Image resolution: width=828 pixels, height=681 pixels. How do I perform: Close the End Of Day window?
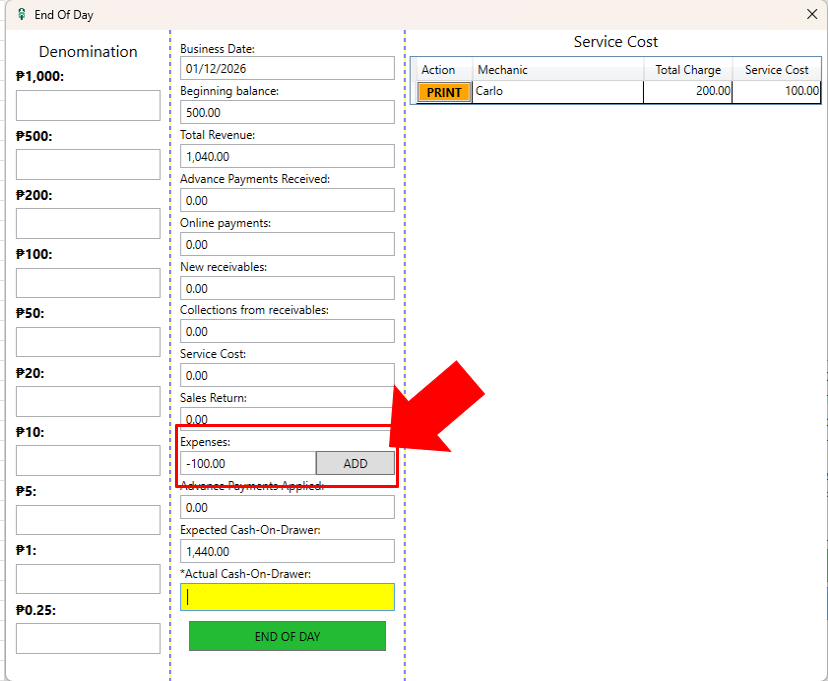pyautogui.click(x=812, y=15)
